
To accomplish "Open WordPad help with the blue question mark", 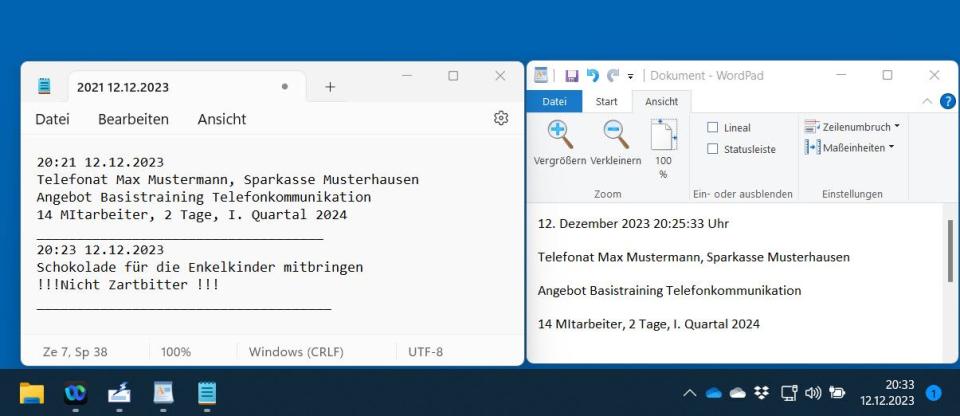I will (x=947, y=101).
